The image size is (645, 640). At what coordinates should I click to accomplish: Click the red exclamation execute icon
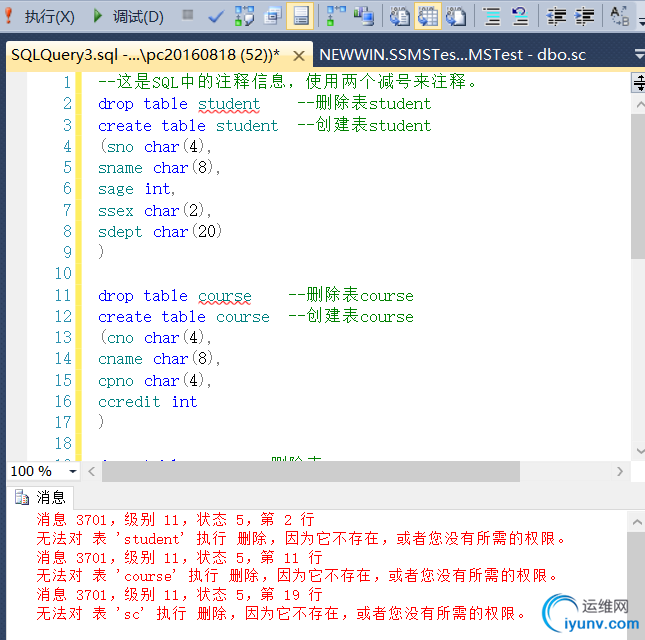click(8, 16)
